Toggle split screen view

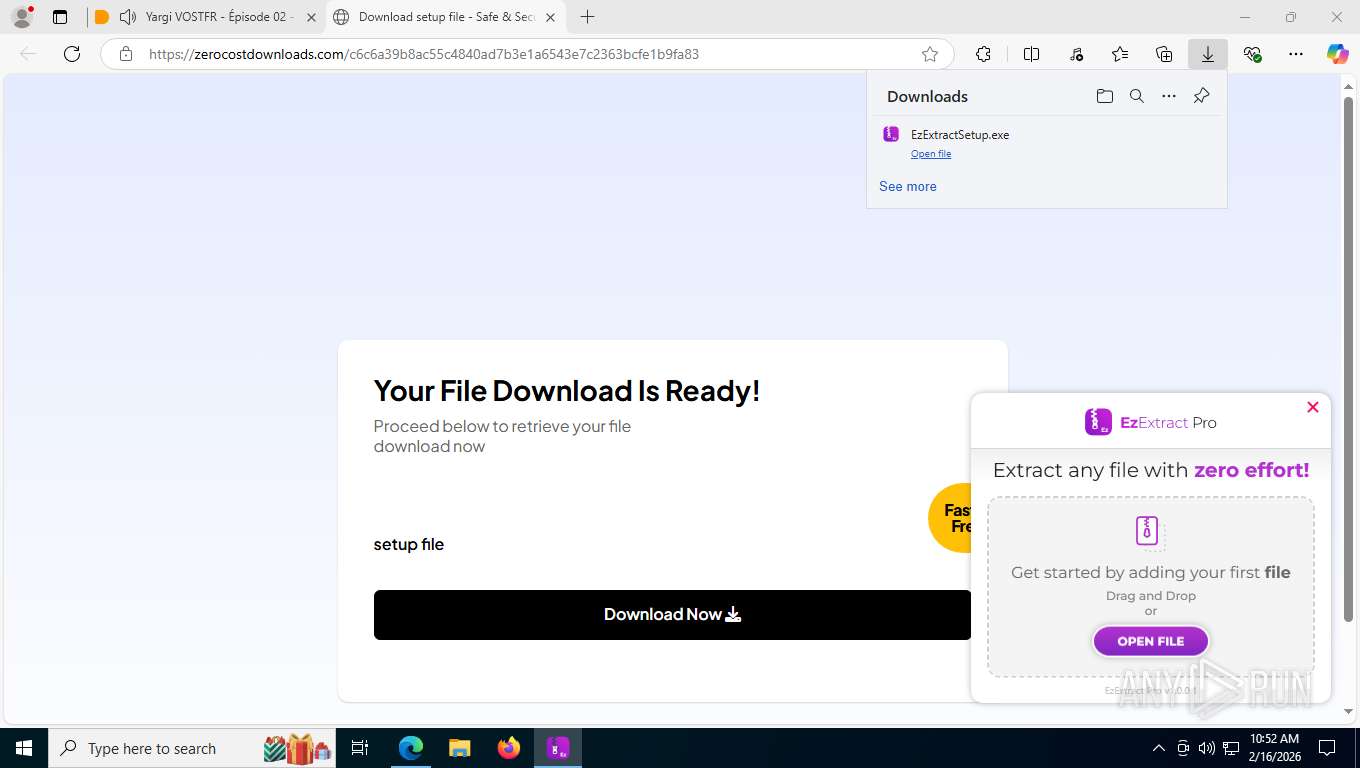click(1032, 54)
